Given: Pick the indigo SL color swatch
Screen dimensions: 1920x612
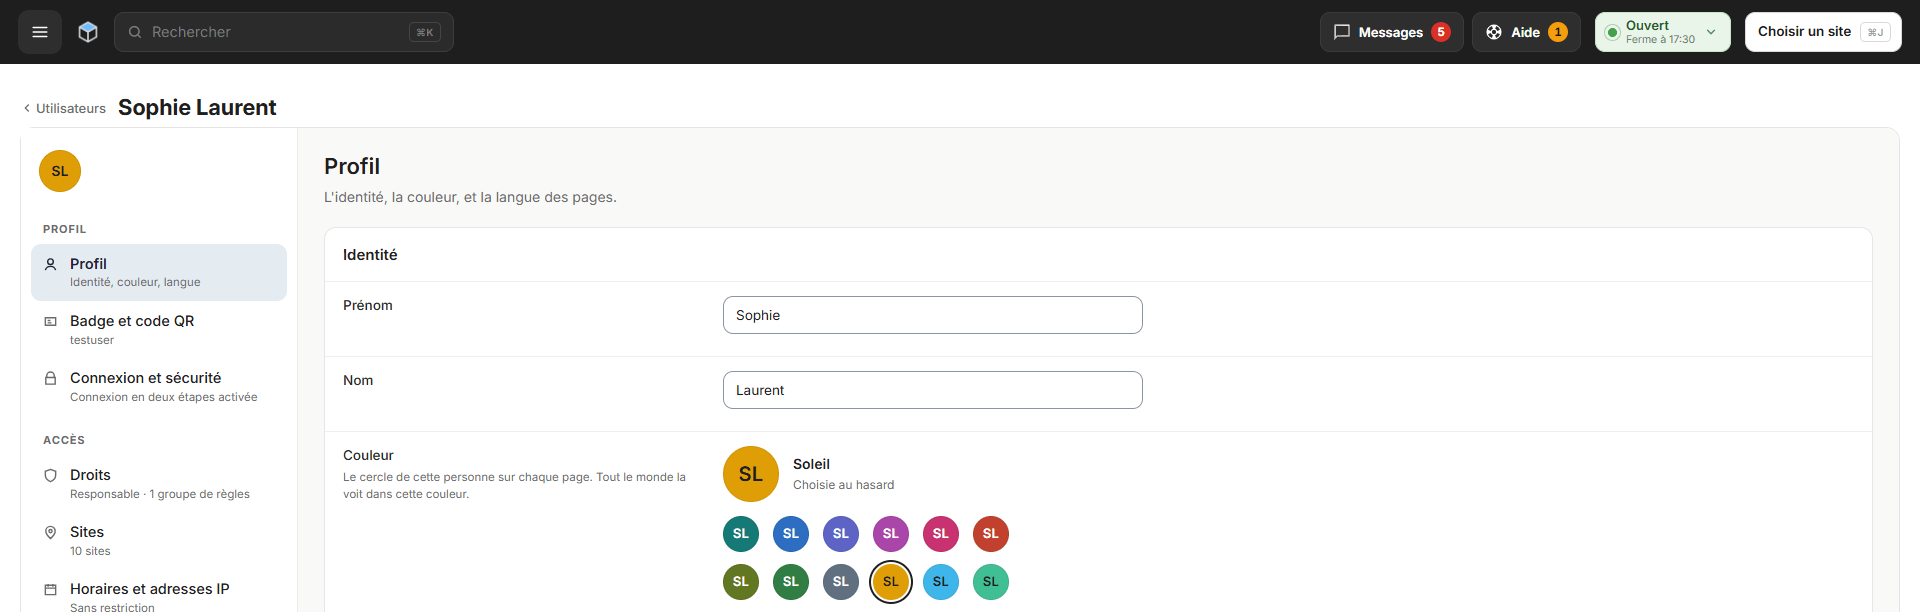Looking at the screenshot, I should click(841, 534).
